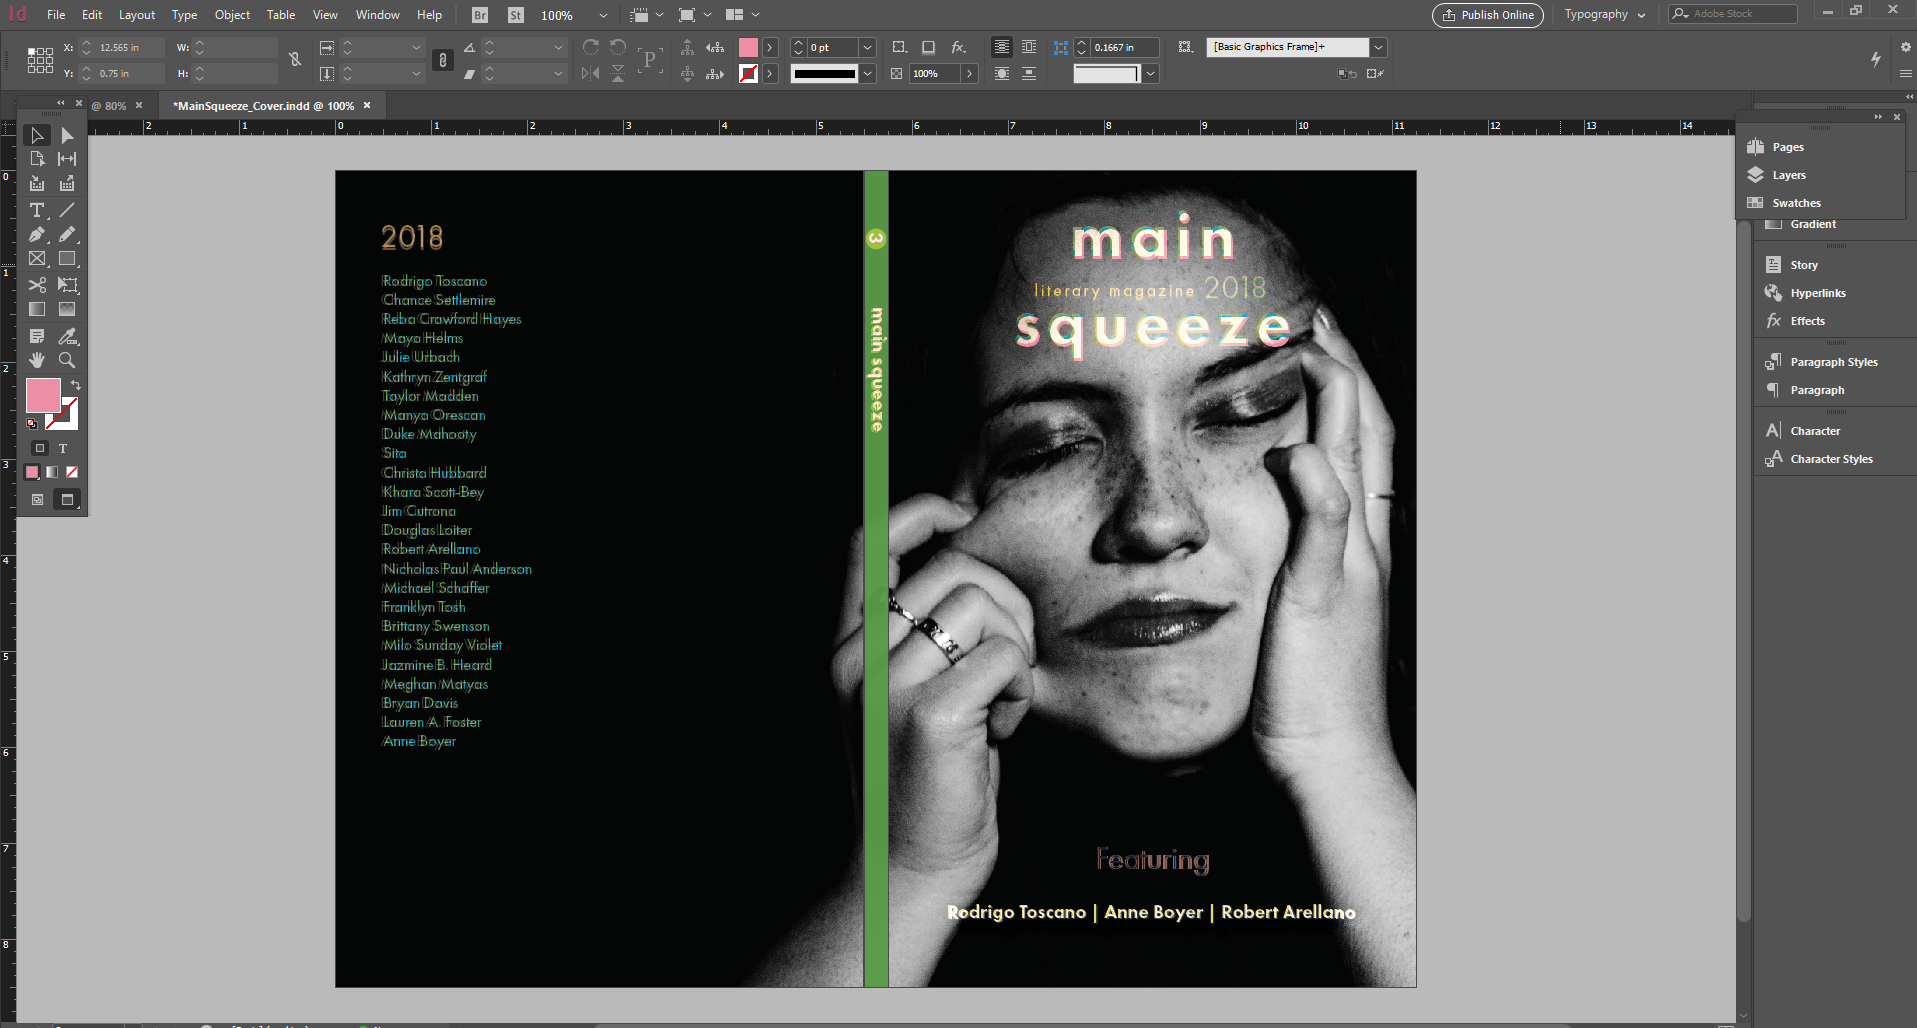Activate the Hand tool
The image size is (1917, 1028).
[37, 360]
